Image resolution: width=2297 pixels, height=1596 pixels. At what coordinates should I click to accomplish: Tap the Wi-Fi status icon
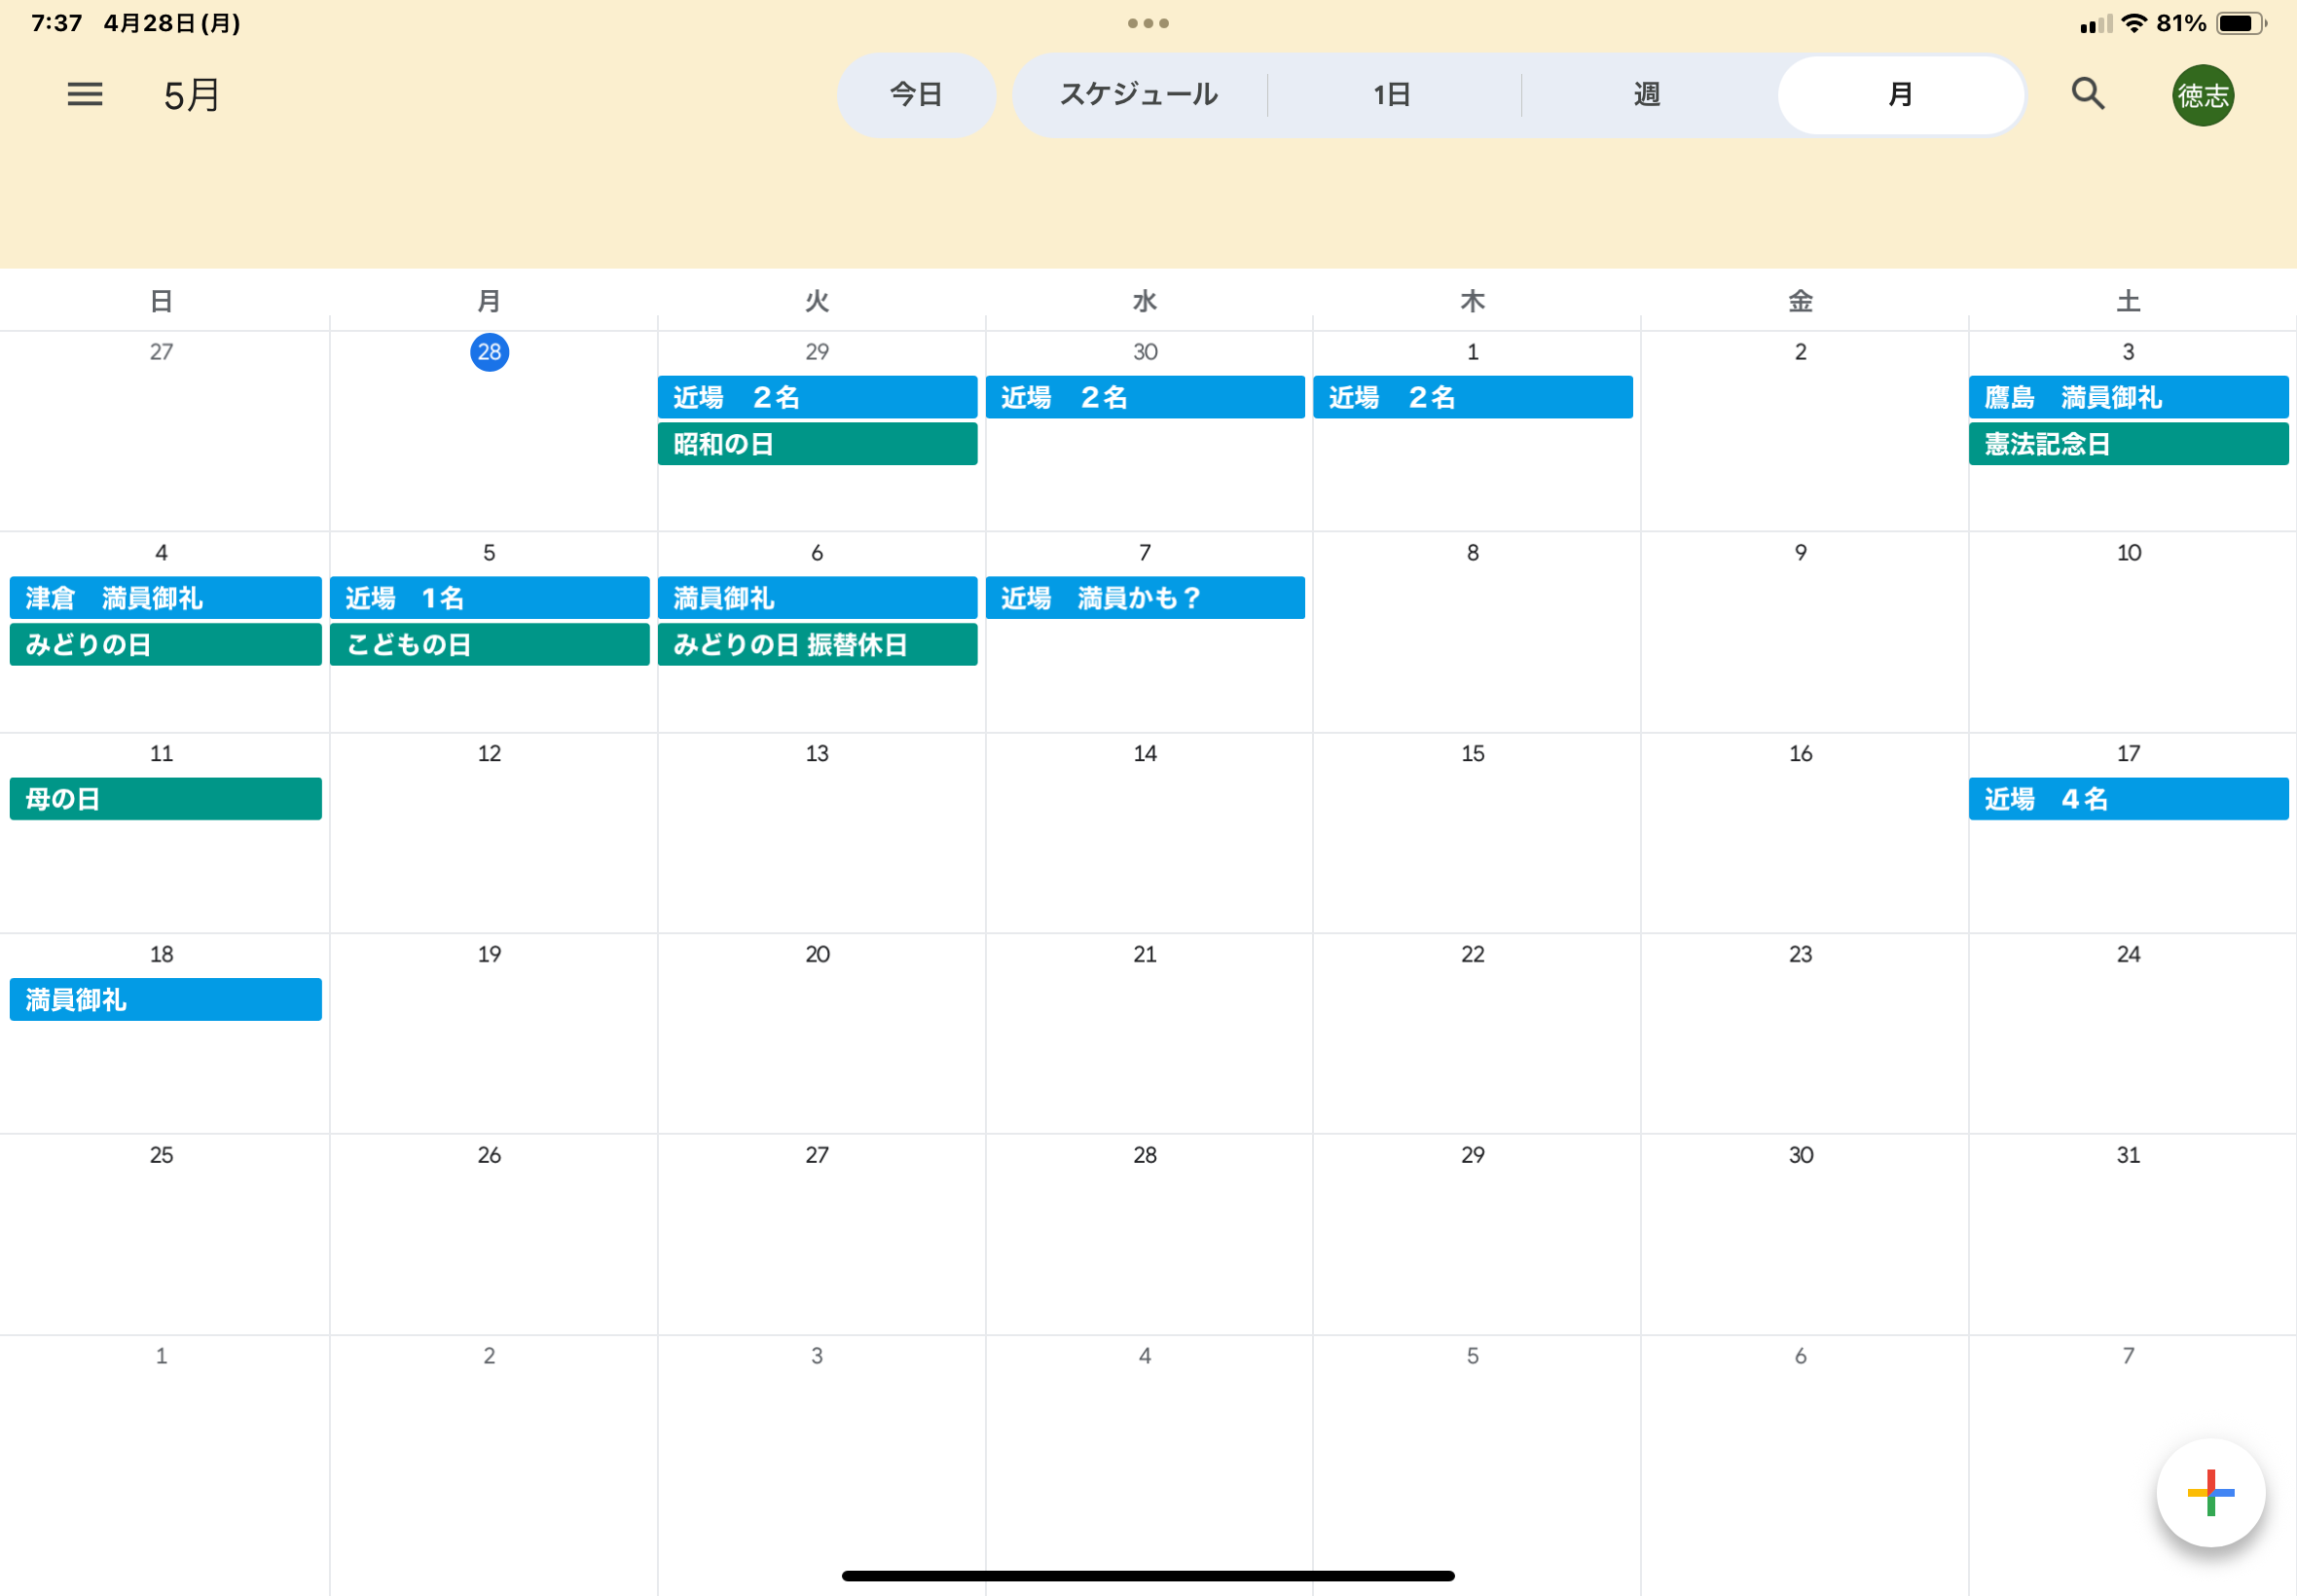[x=2133, y=23]
